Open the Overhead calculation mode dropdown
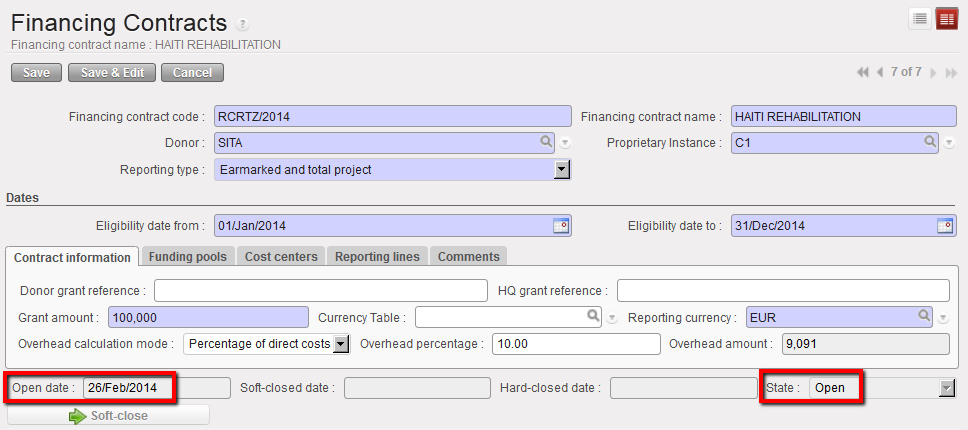 coord(340,344)
